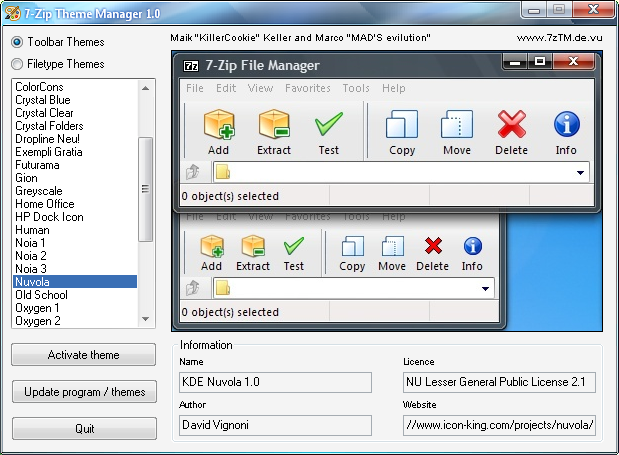
Task: Click the up-folder icon in the lower preview
Action: 193,288
